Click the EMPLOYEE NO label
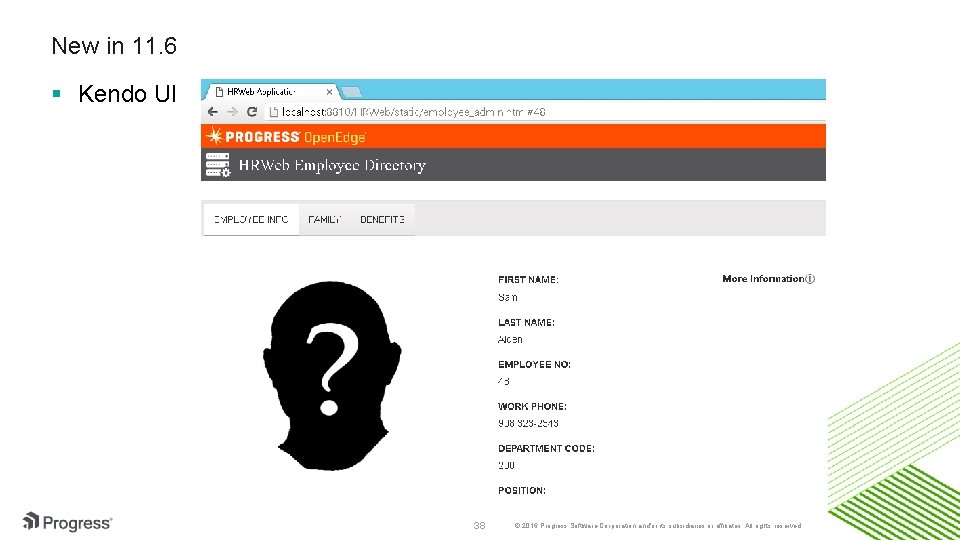Viewport: 960px width, 540px height. coord(534,364)
